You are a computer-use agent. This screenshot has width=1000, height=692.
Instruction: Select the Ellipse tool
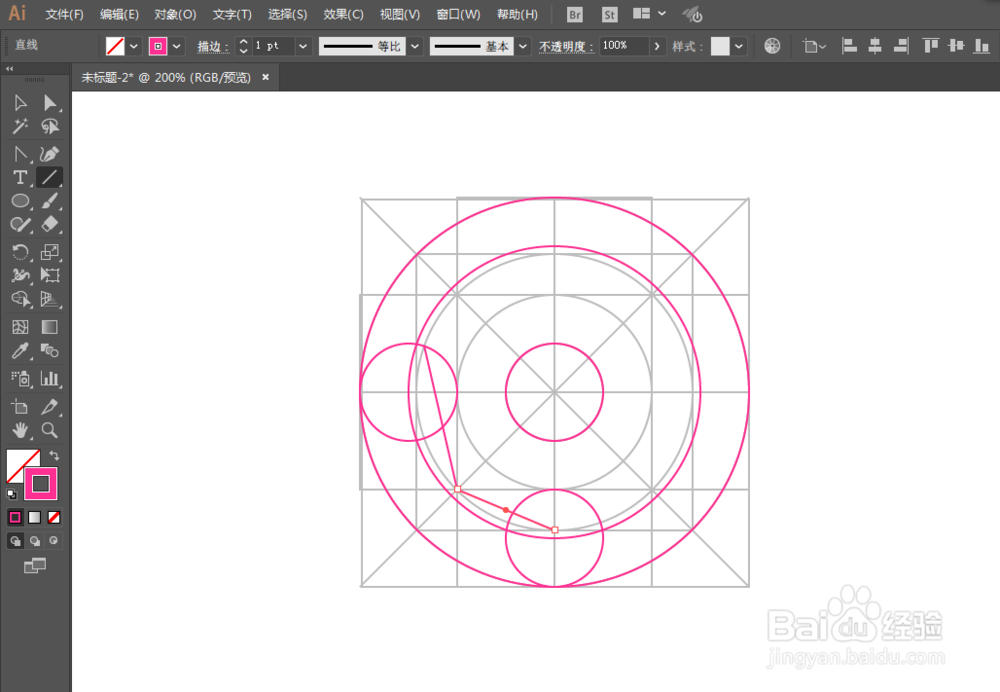coord(19,201)
